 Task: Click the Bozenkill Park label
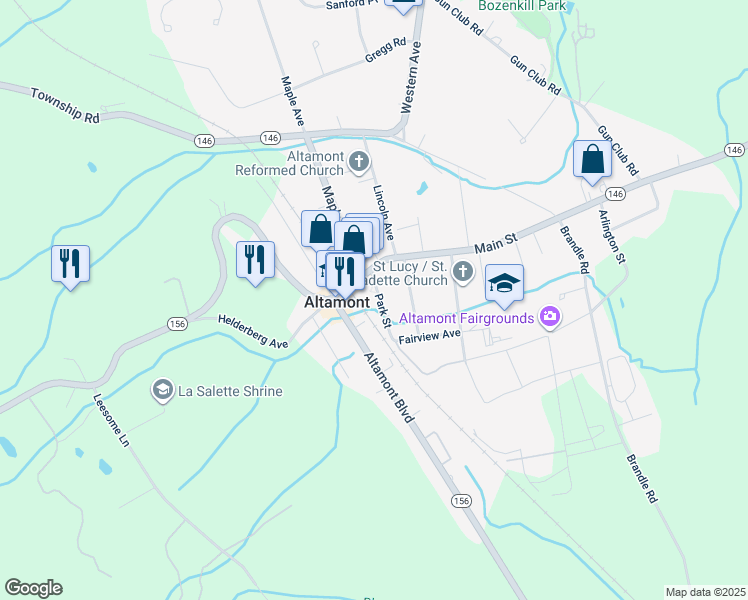point(522,6)
